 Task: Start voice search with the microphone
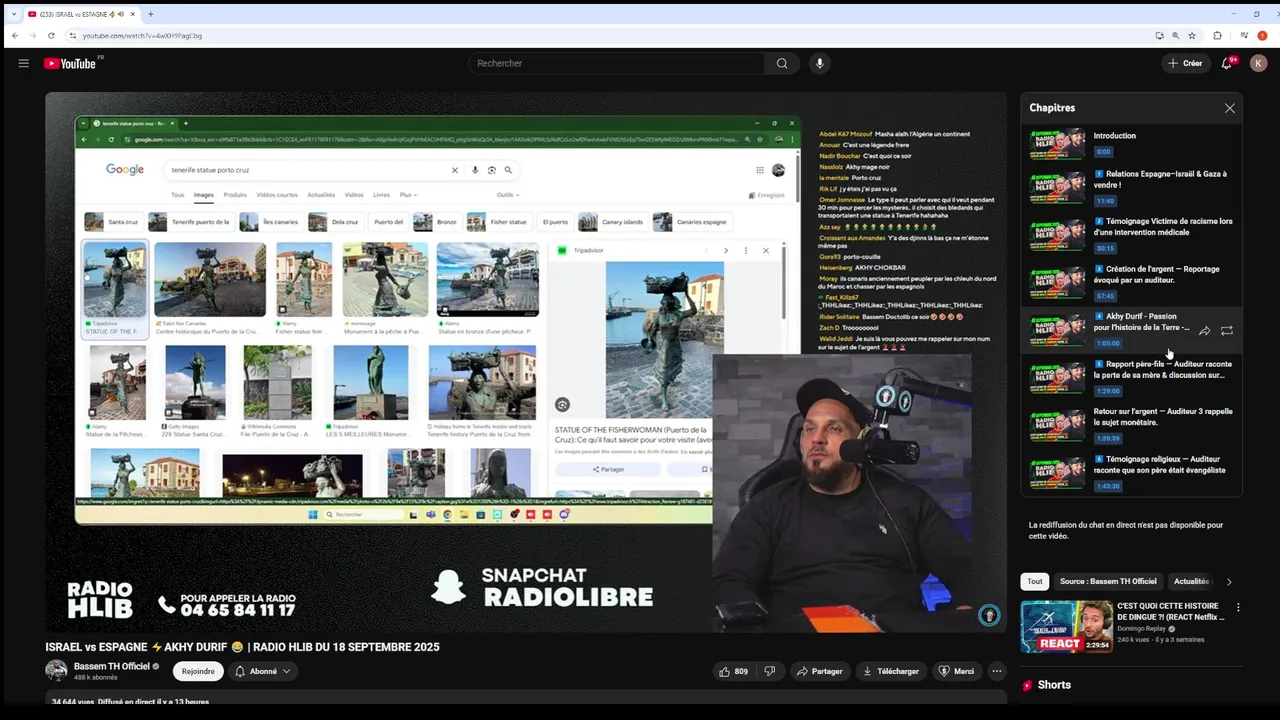click(820, 63)
